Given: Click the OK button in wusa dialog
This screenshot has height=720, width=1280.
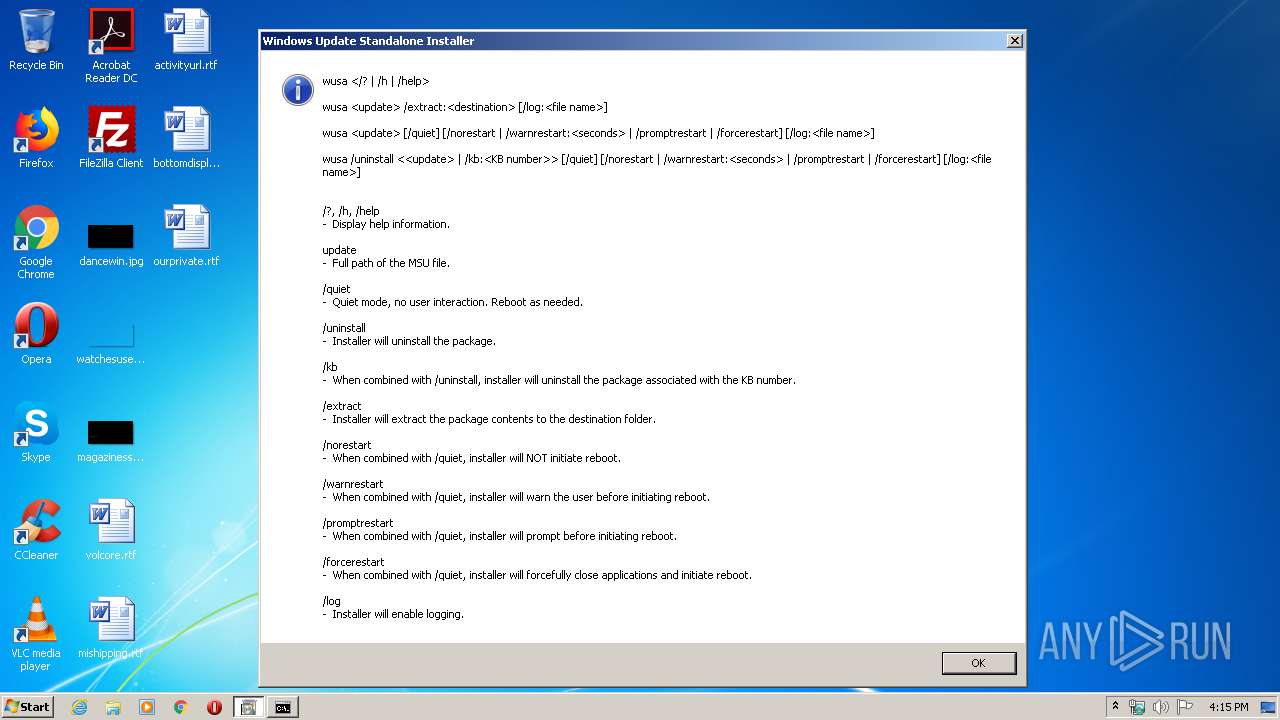Looking at the screenshot, I should click(x=978, y=663).
